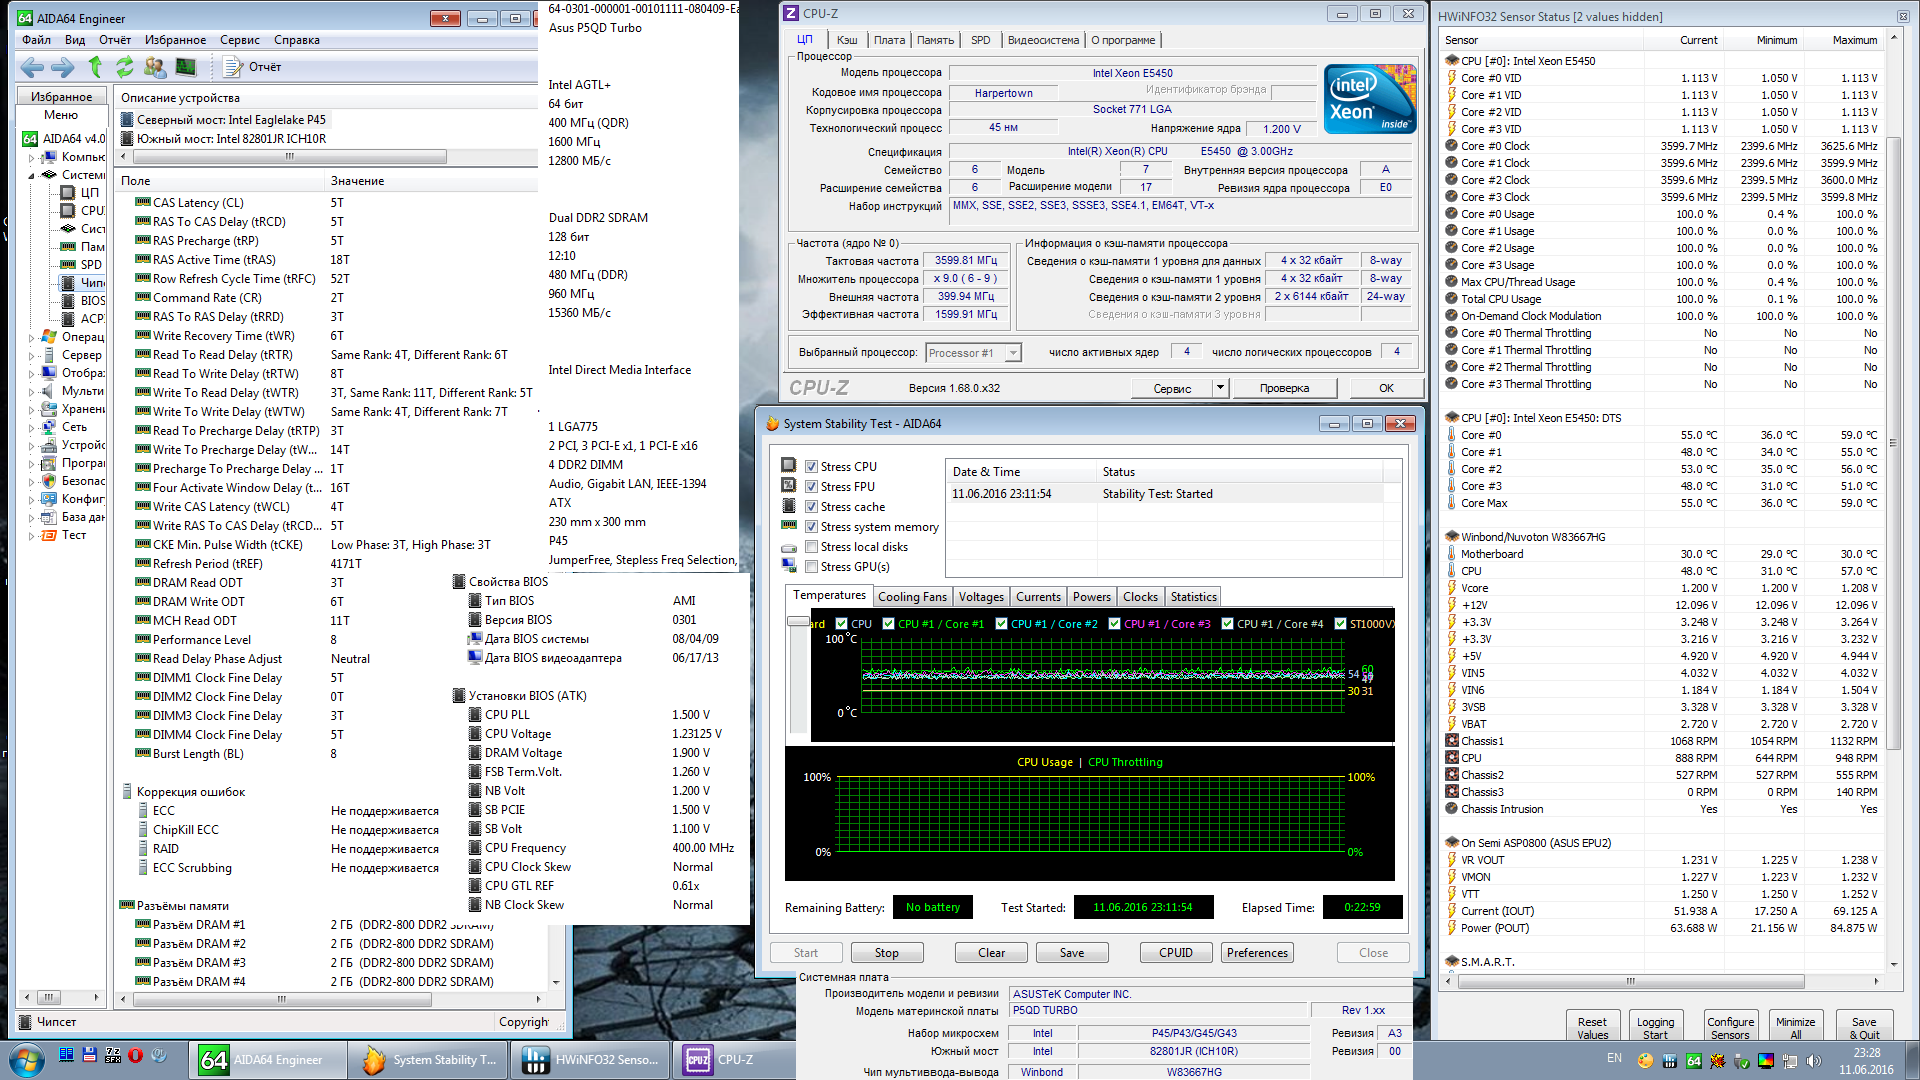Expand Отображение node in AIDA64 tree

[31, 373]
